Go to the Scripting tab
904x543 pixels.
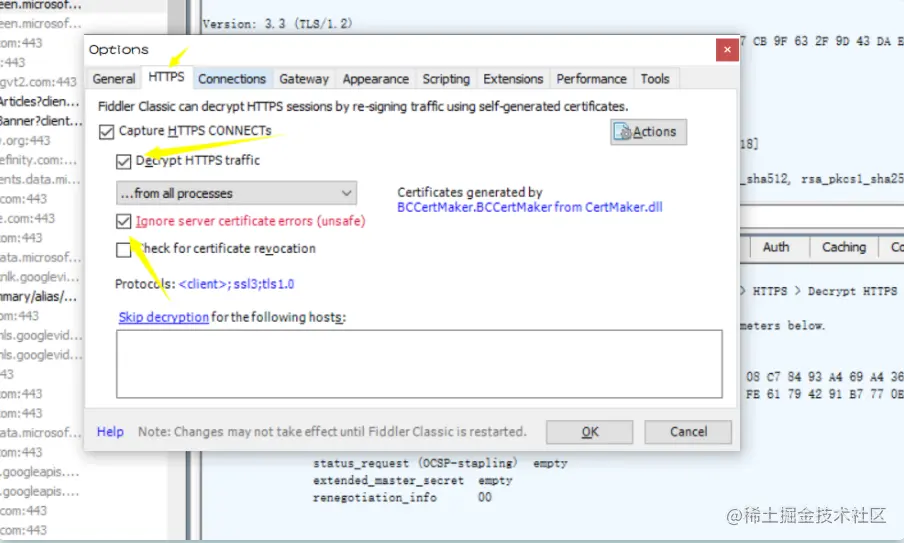click(446, 79)
